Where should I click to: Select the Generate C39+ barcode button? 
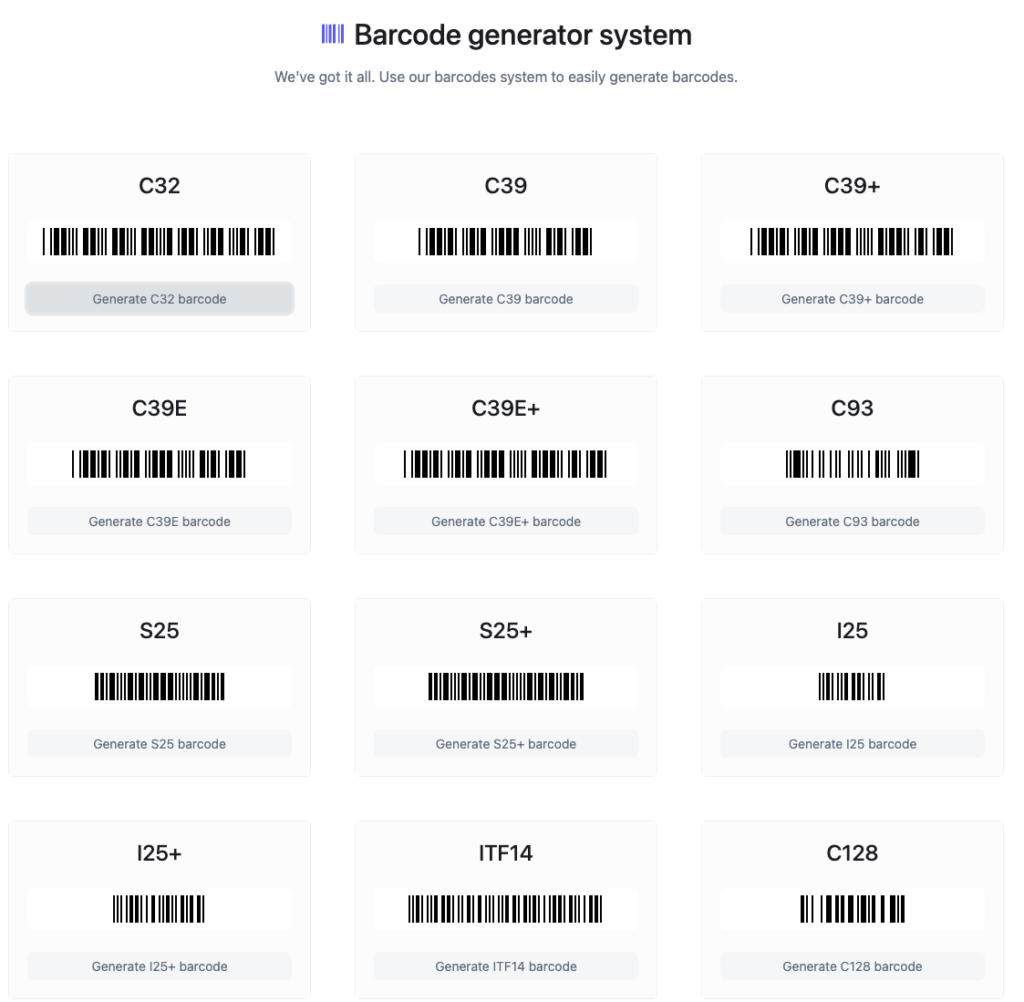pyautogui.click(x=852, y=299)
